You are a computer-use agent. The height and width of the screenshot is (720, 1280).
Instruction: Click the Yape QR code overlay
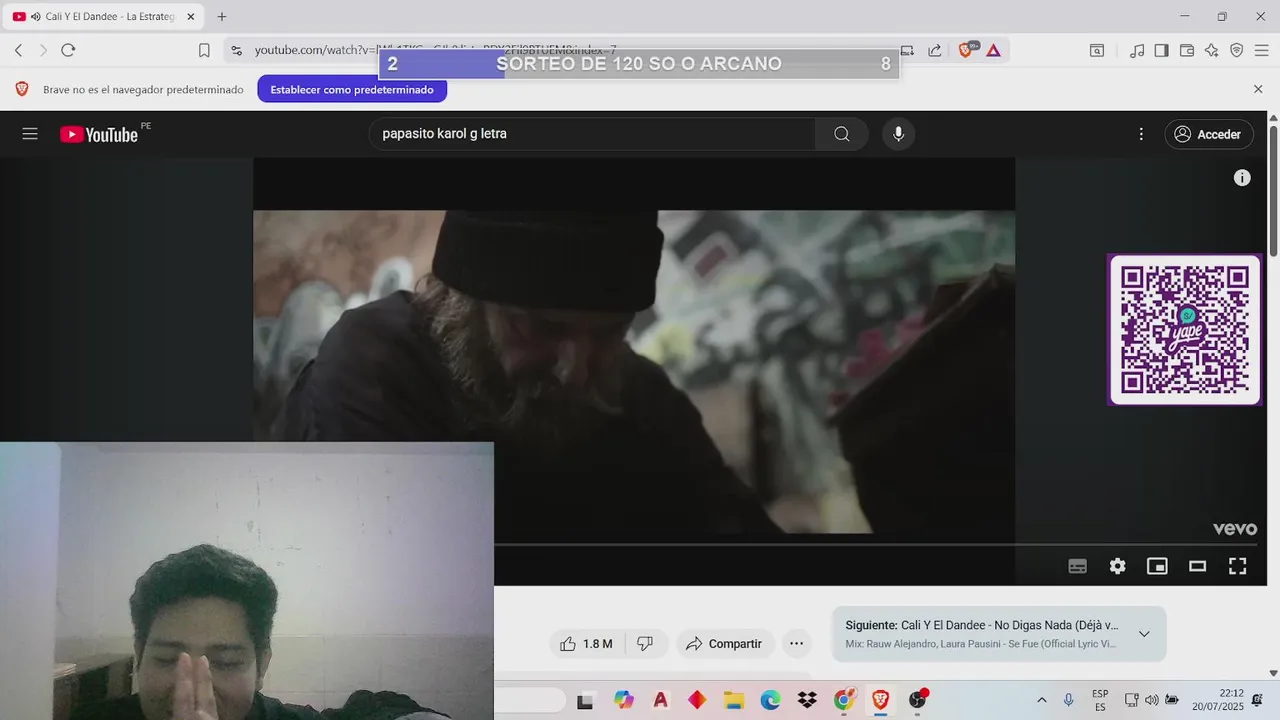click(1185, 330)
